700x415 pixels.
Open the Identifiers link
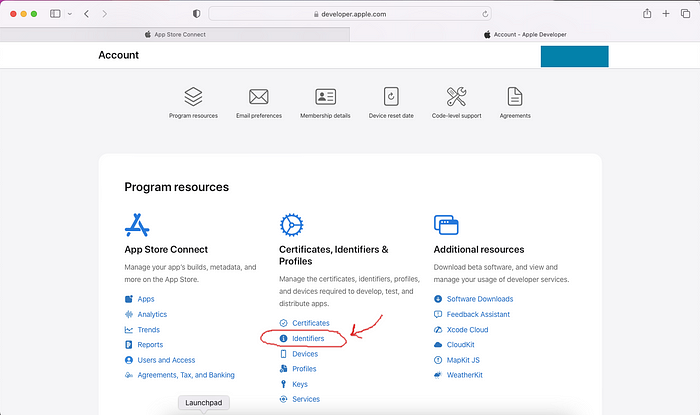(308, 339)
